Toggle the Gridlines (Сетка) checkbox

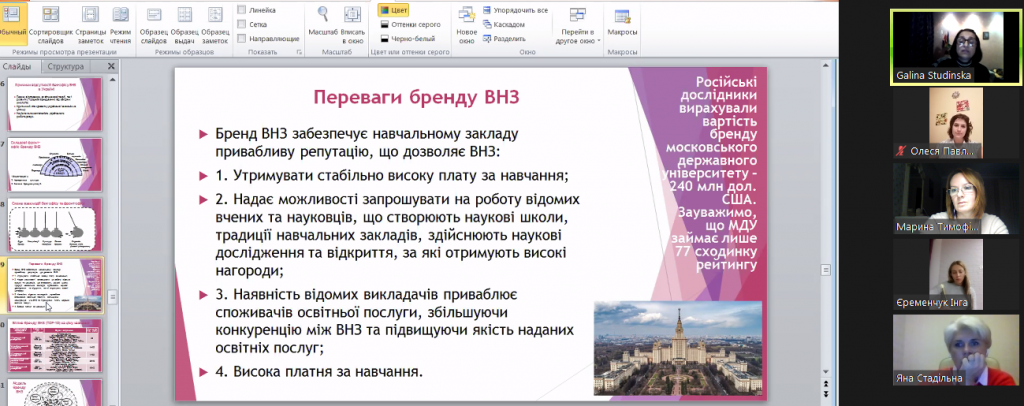243,24
